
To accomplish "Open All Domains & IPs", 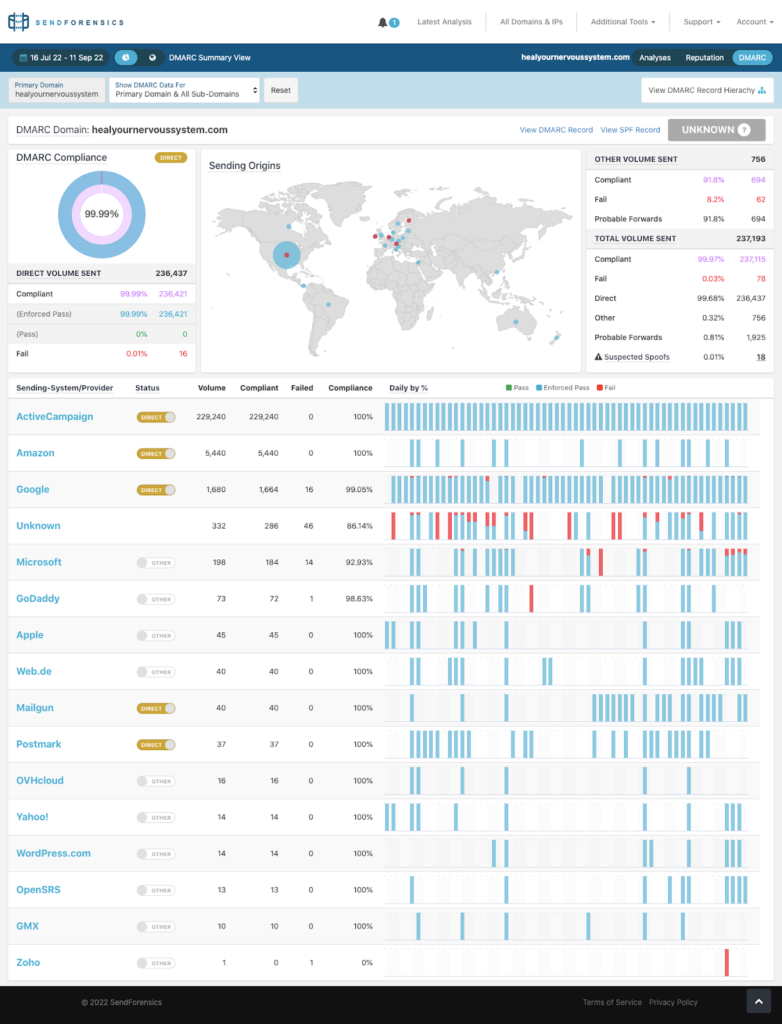I will point(531,22).
